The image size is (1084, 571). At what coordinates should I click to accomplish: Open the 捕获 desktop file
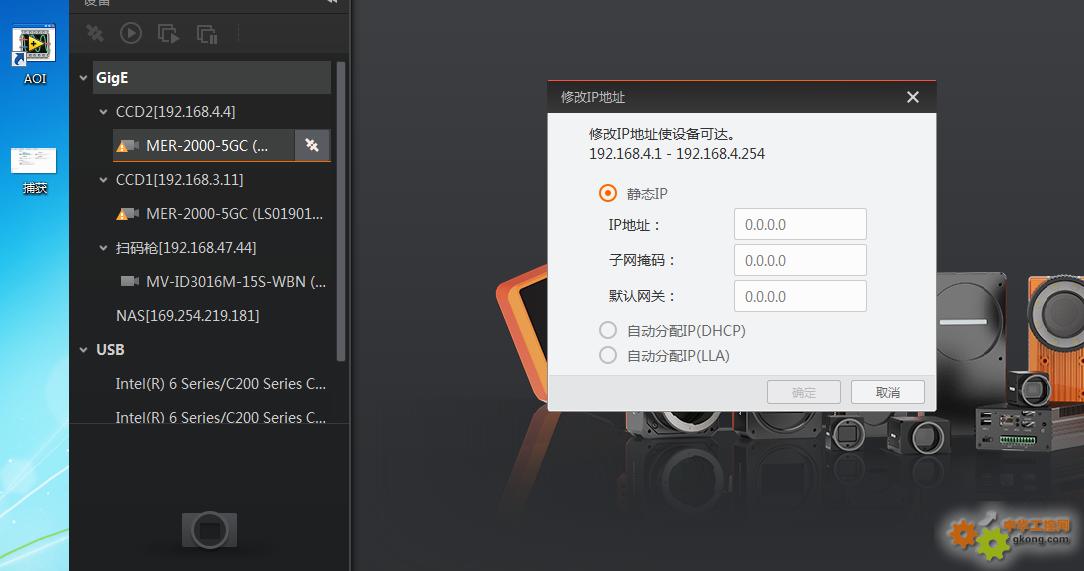[x=34, y=171]
